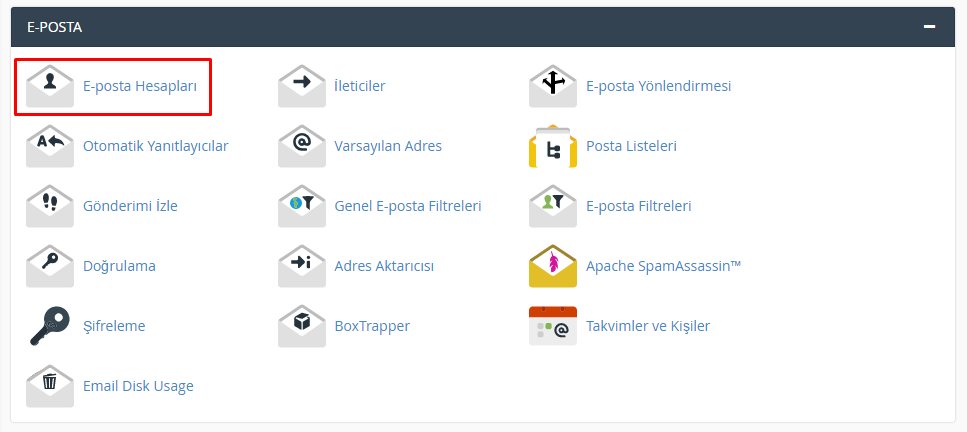The image size is (967, 432).
Task: Open the Email Disk Usage link
Action: click(x=138, y=386)
